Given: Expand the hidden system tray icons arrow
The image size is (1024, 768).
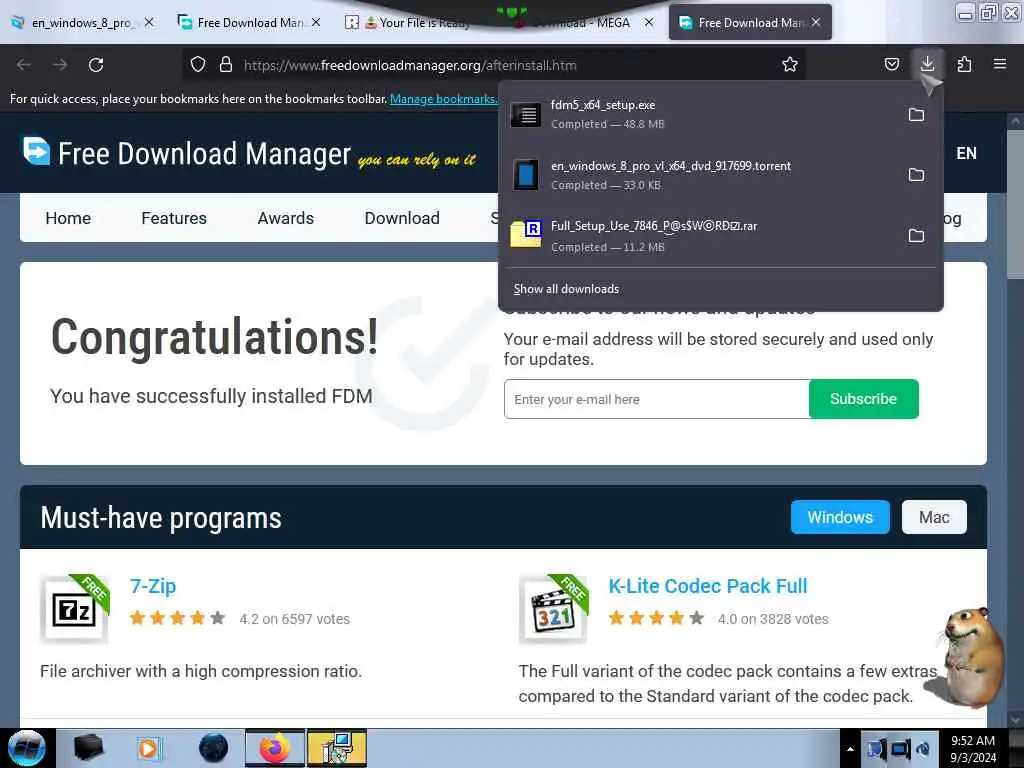Looking at the screenshot, I should [x=850, y=749].
